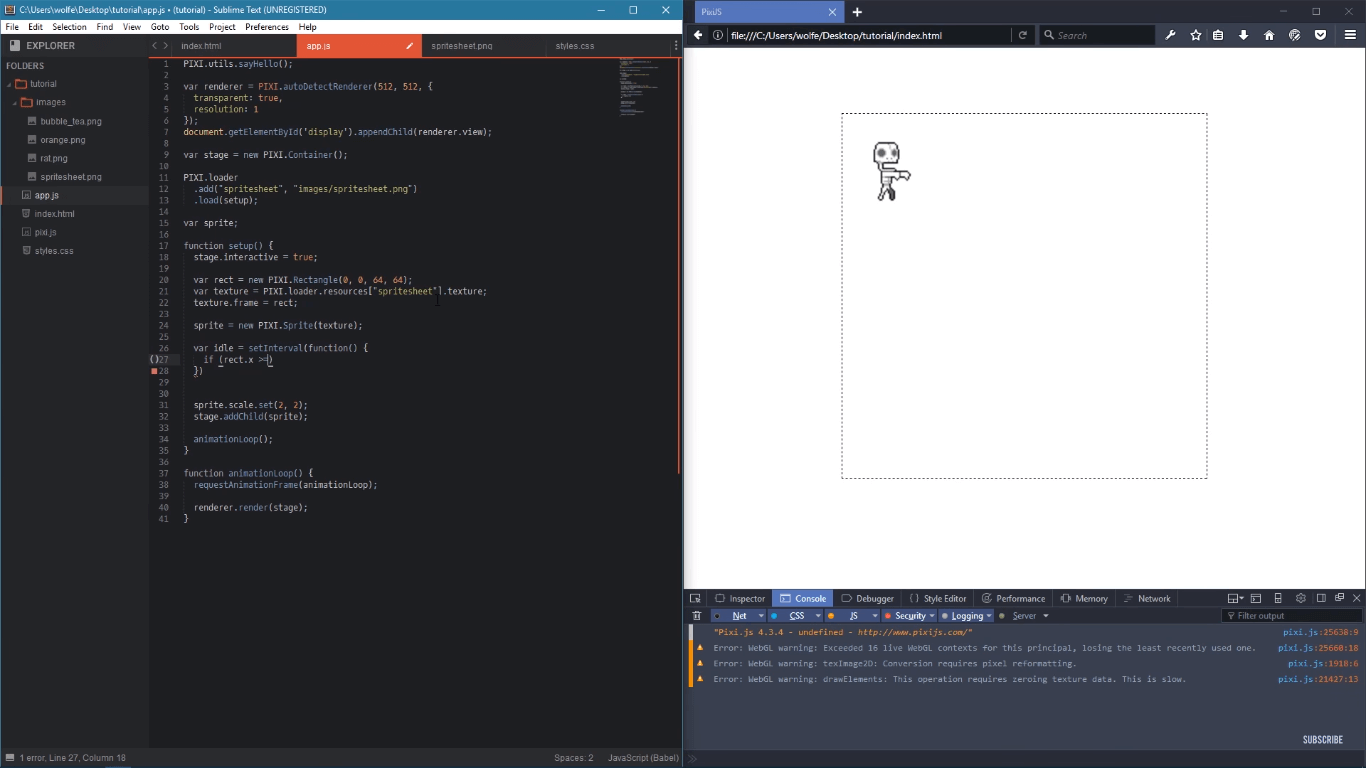The image size is (1366, 768).
Task: Open the JS filter dropdown arrow
Action: click(875, 616)
